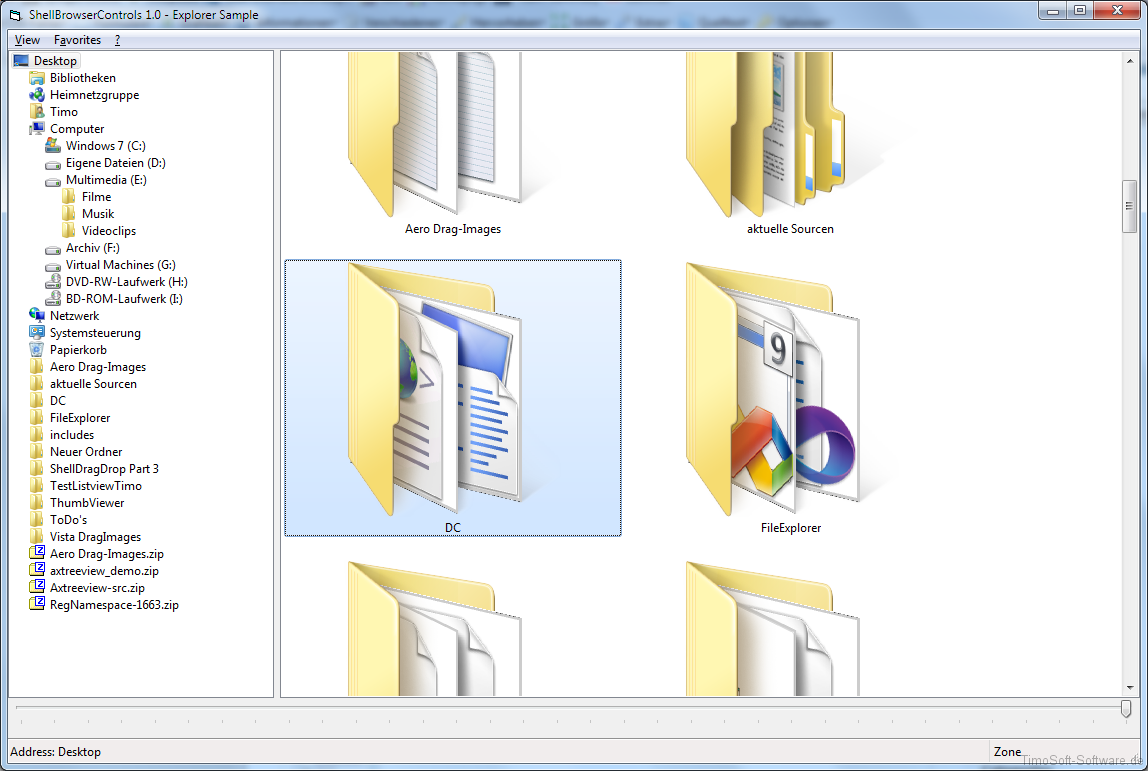
Task: Click the vertical scrollbar thumb in file view
Action: [x=1130, y=206]
